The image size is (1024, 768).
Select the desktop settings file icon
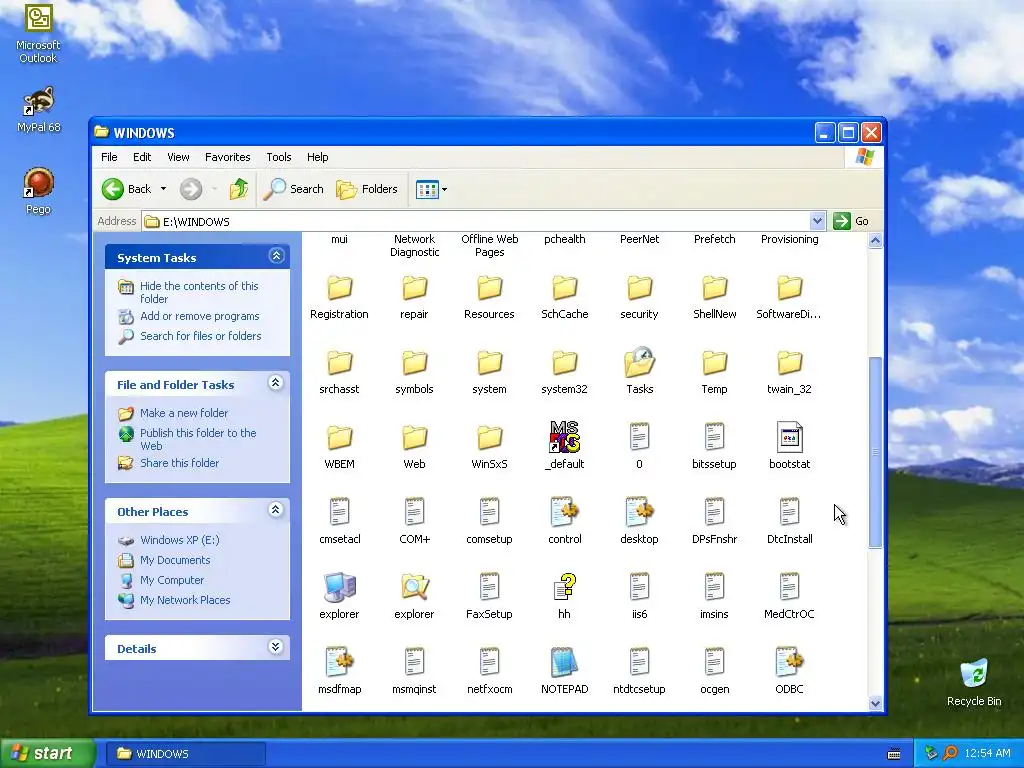[639, 512]
